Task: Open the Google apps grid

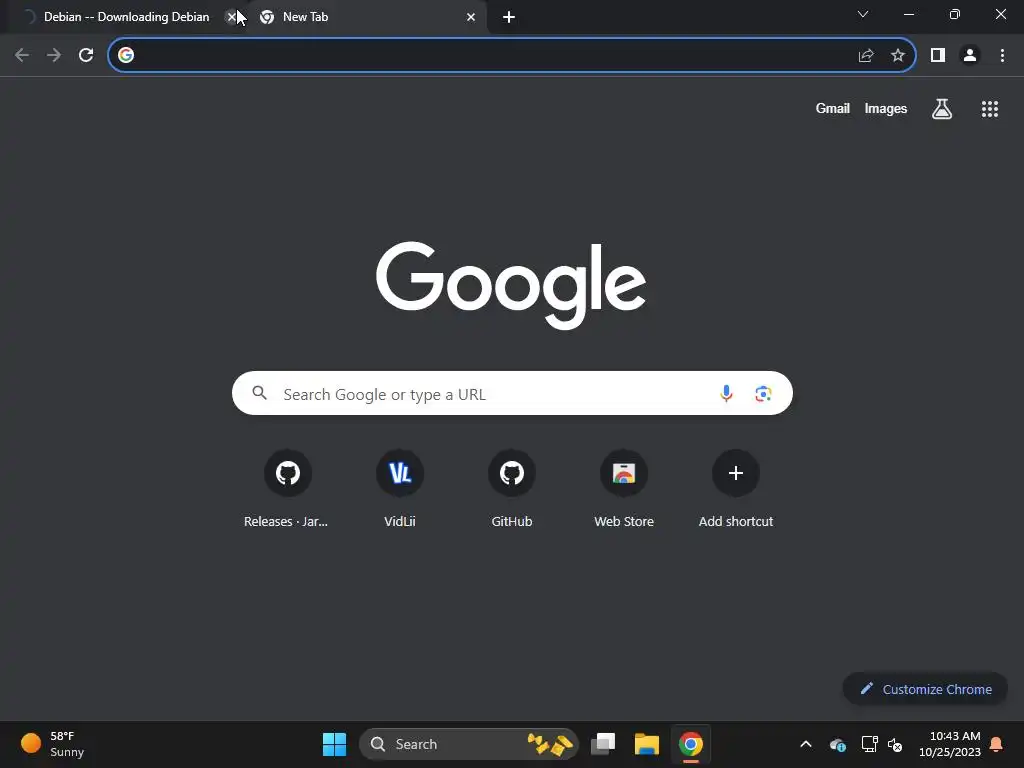Action: click(990, 109)
